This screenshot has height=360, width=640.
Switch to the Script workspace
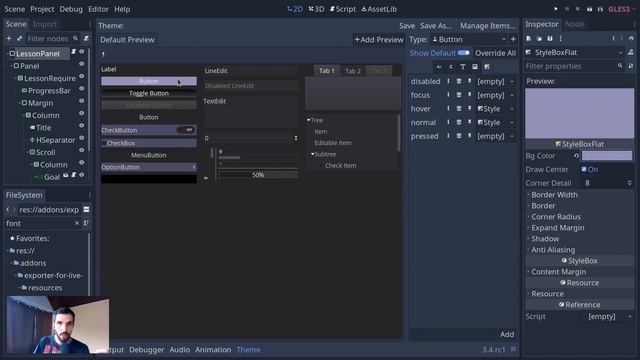pos(342,9)
